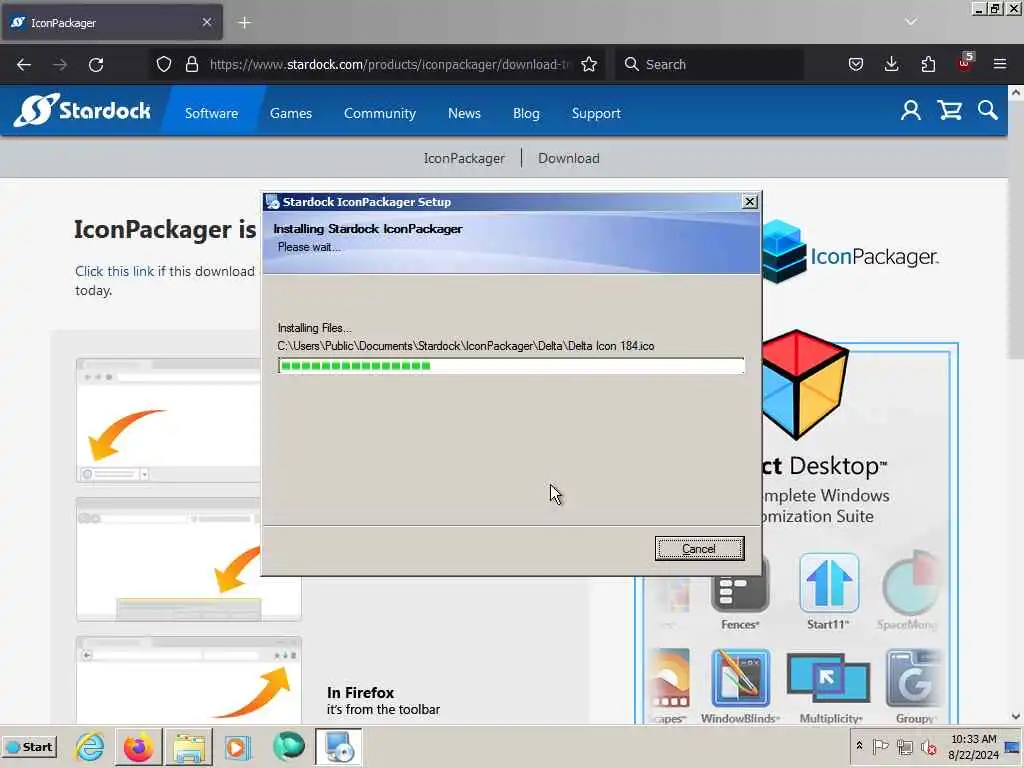Click the Stardock site search magnifier

pyautogui.click(x=987, y=110)
